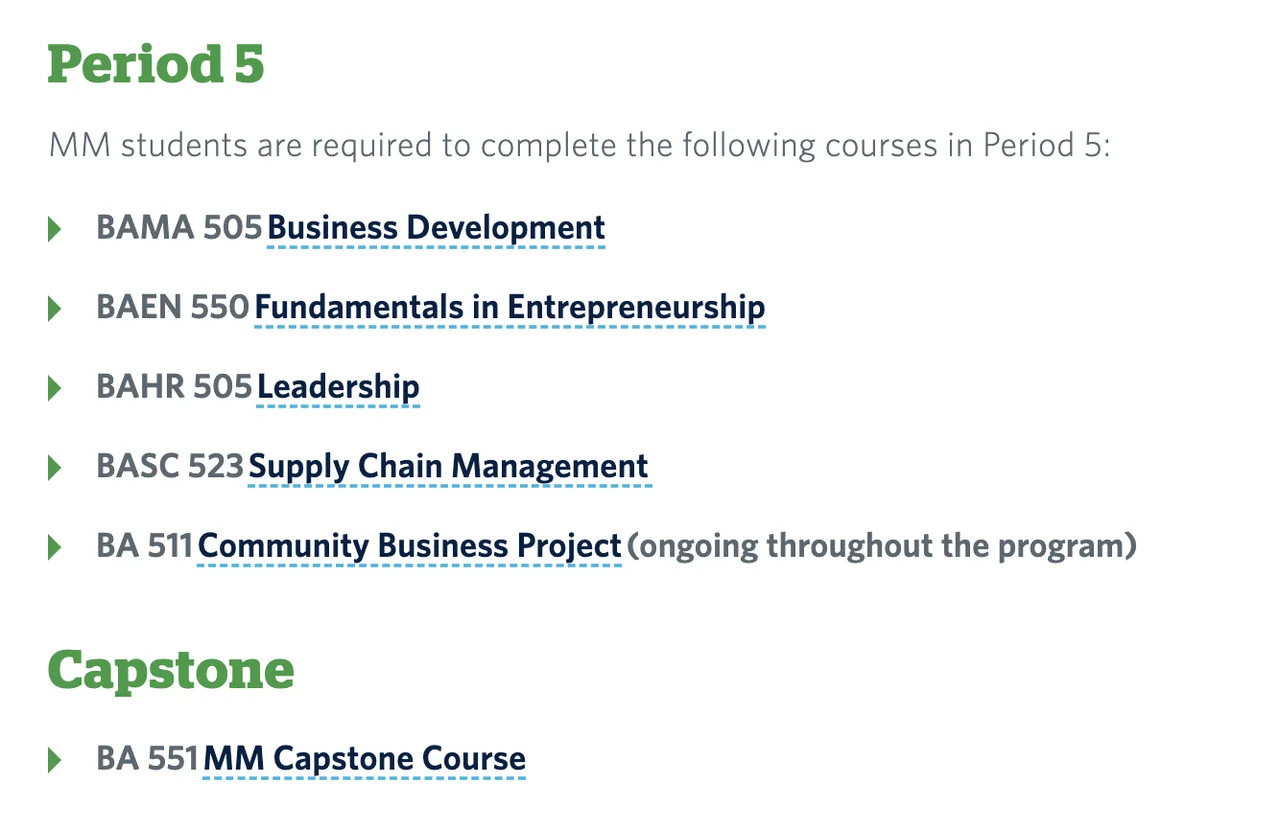Click the green arrow beside BASC 523
Screen dimensions: 1280x830
[55, 467]
